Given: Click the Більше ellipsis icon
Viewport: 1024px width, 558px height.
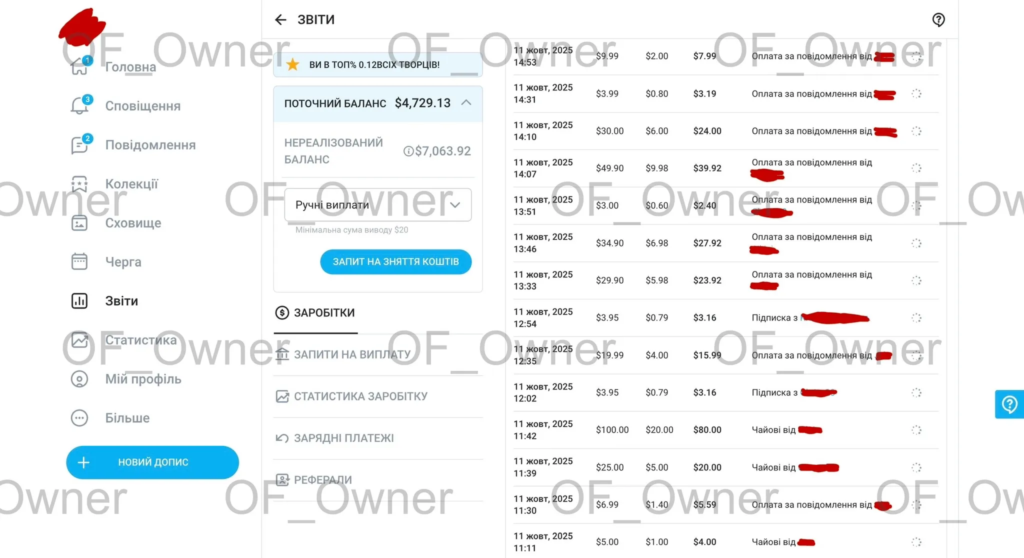Looking at the screenshot, I should (80, 418).
